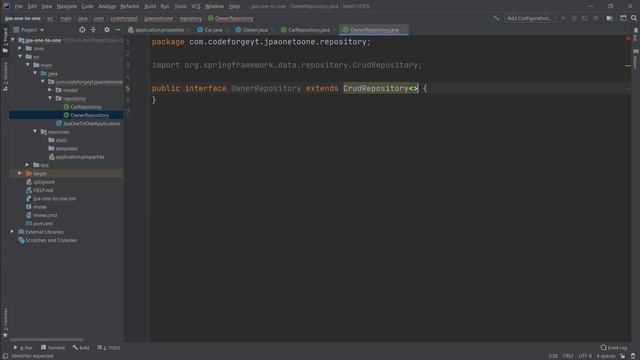Screen dimensions: 640x360
Task: Click the IntelliJ IDEA app logo icon
Action: pyautogui.click(x=7, y=6)
